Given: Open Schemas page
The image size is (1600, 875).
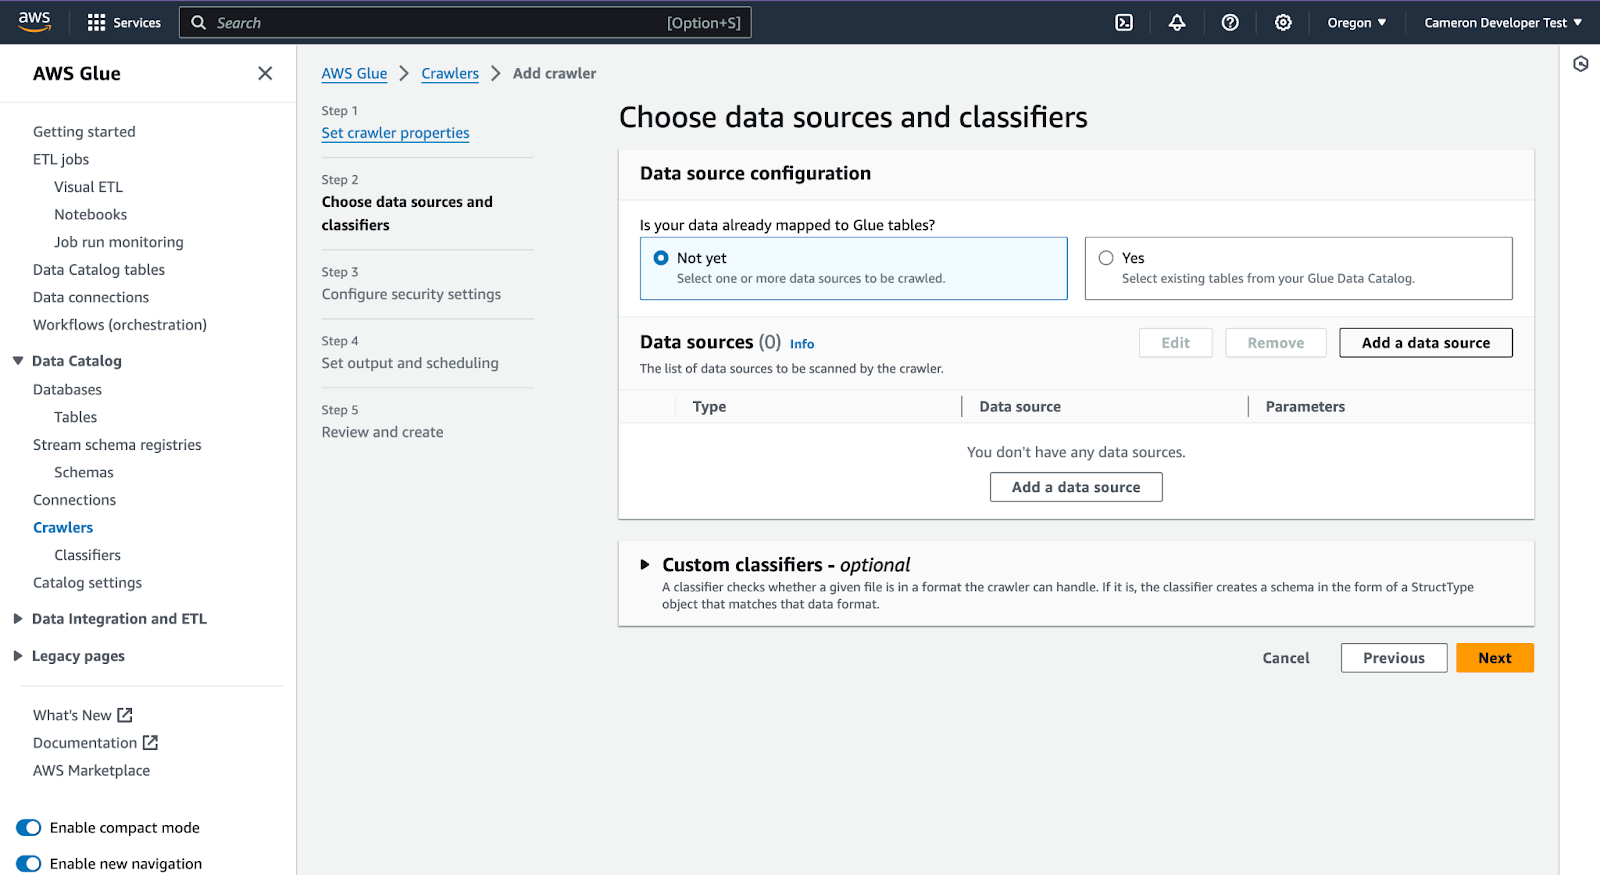Looking at the screenshot, I should tap(84, 472).
